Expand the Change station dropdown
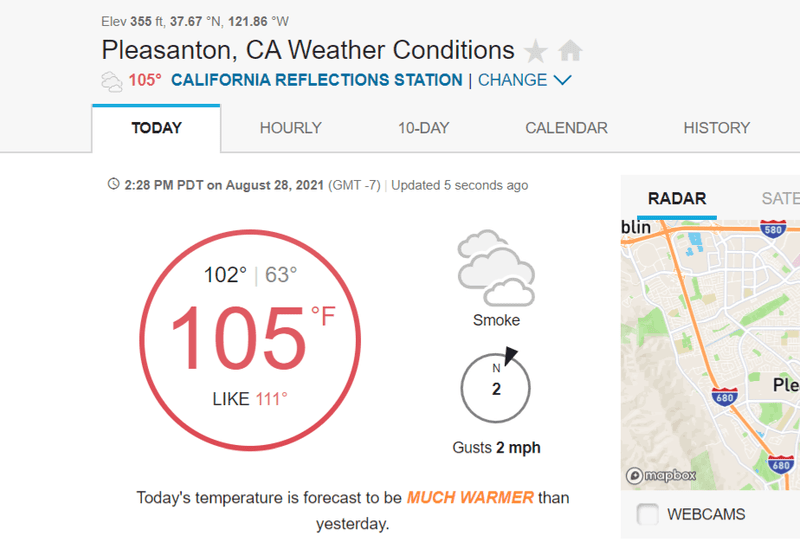Viewport: 800px width, 555px height. (x=512, y=80)
